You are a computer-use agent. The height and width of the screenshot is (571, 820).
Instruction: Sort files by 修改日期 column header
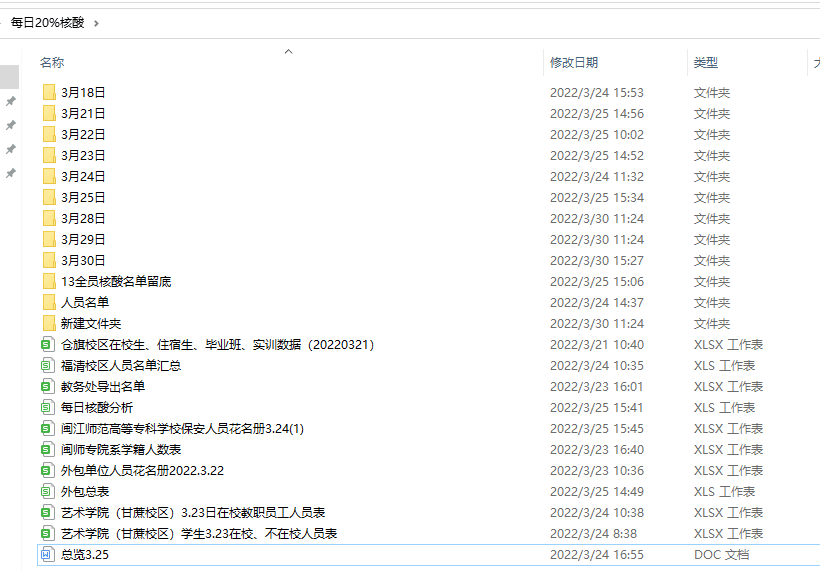coord(574,62)
